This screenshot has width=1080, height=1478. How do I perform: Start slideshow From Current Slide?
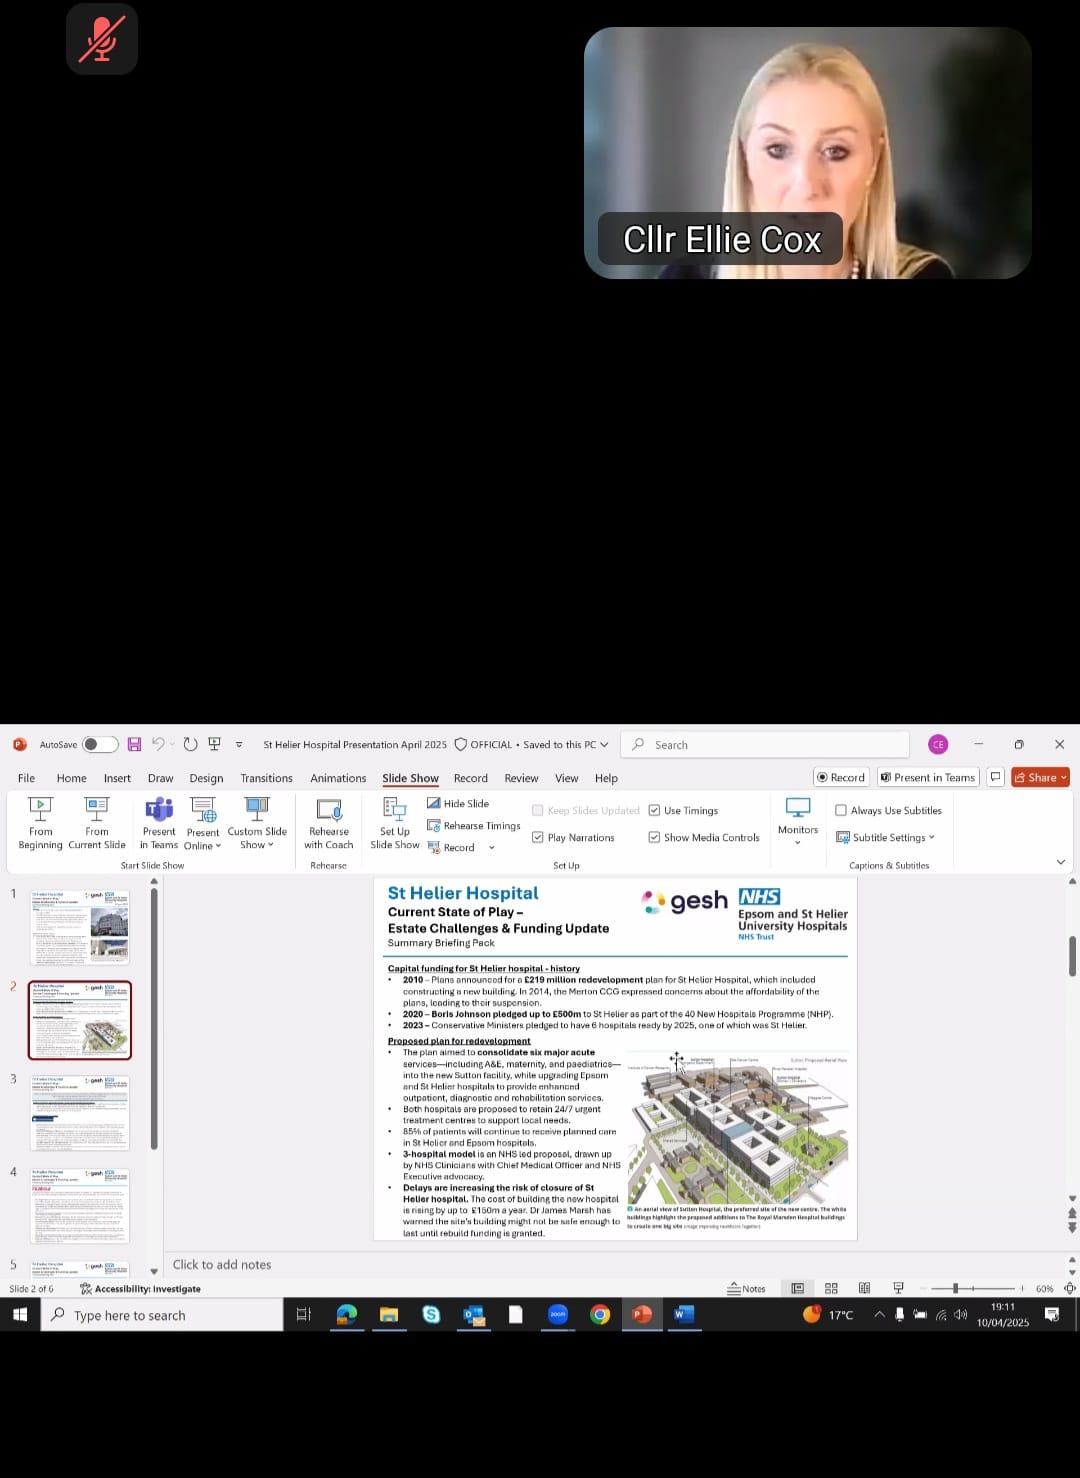(97, 823)
